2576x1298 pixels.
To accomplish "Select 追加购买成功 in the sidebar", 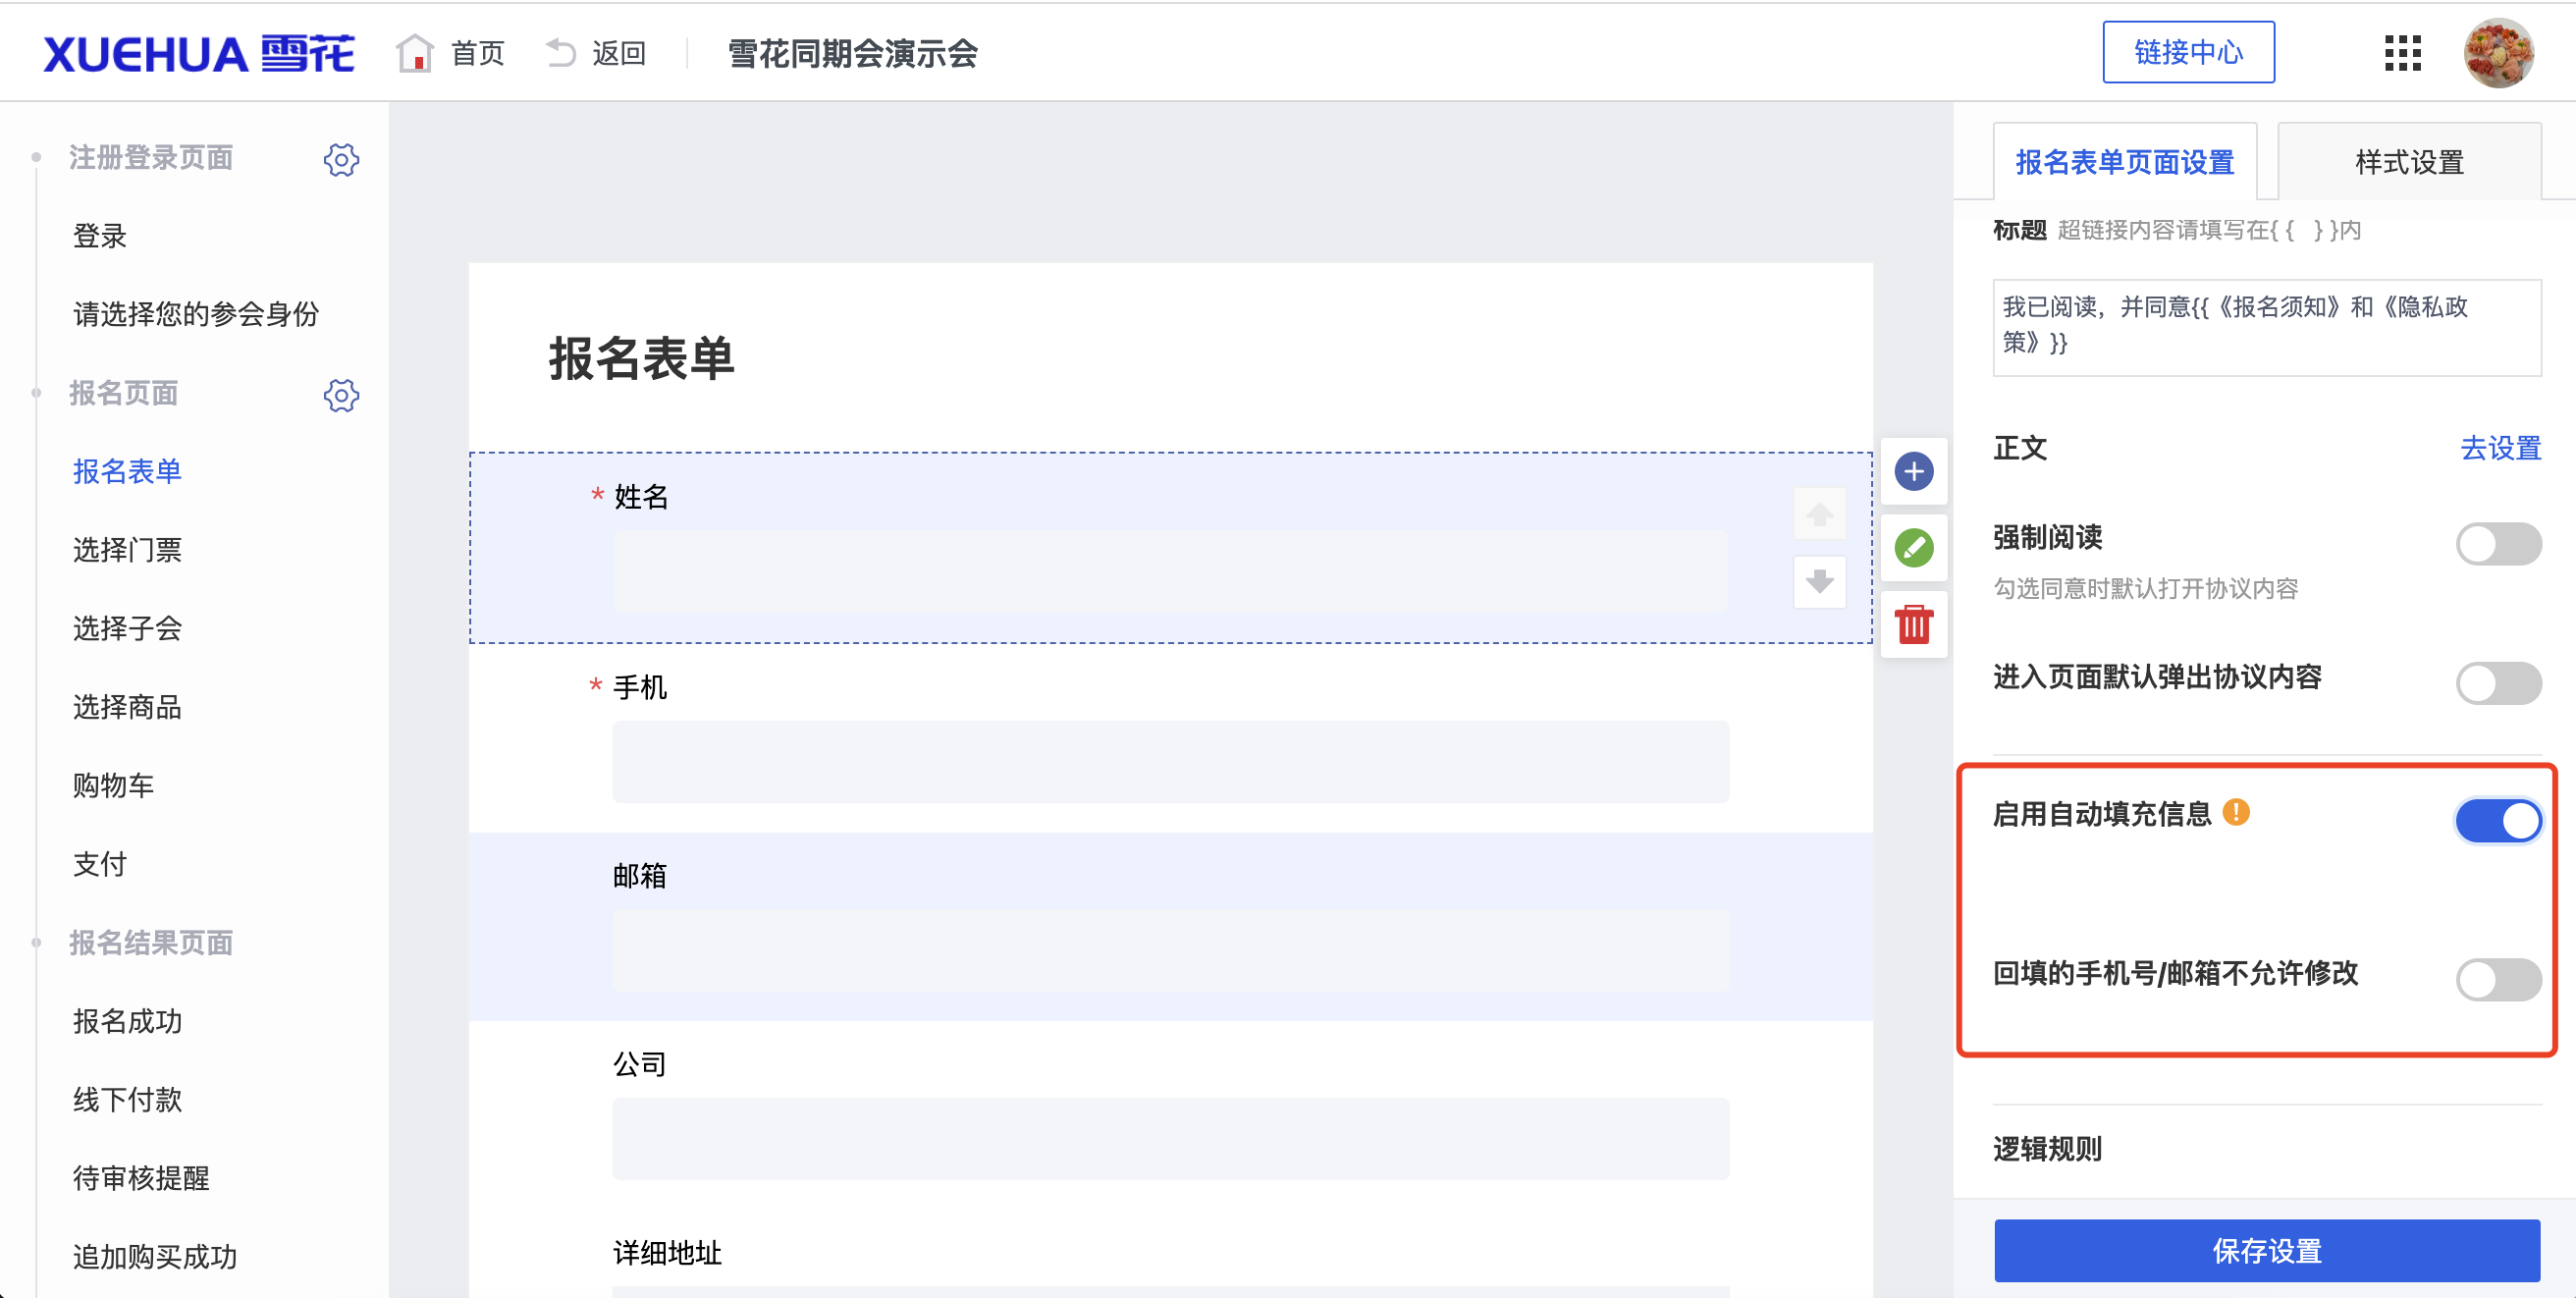I will 155,1256.
